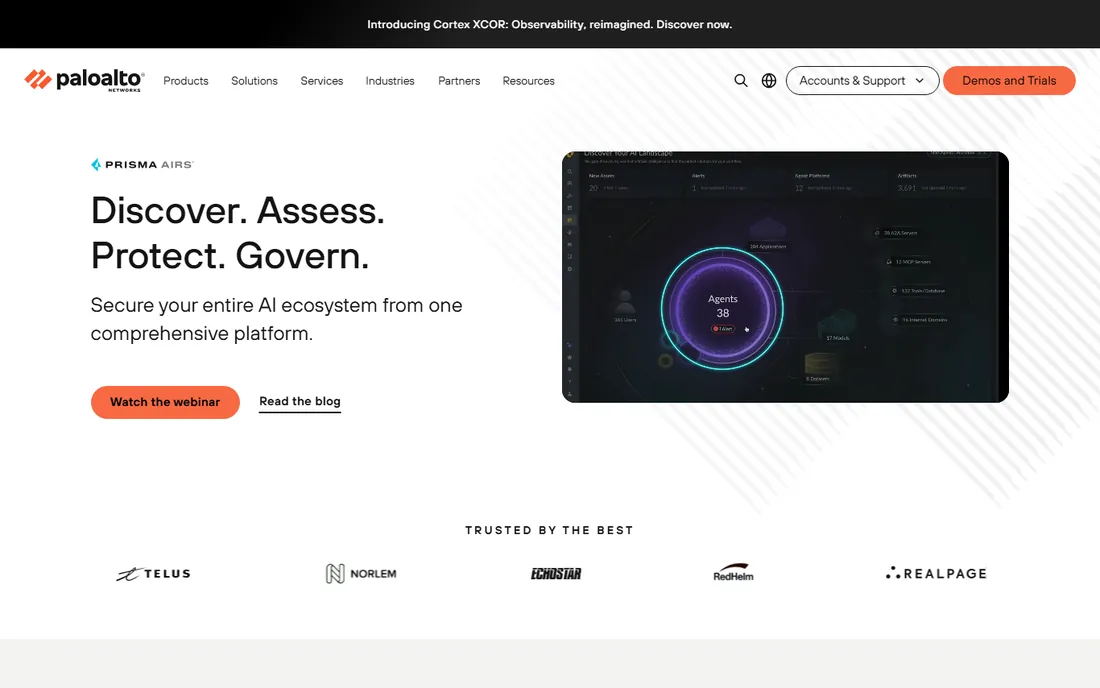Open the Partners menu
This screenshot has height=688, width=1100.
point(460,81)
